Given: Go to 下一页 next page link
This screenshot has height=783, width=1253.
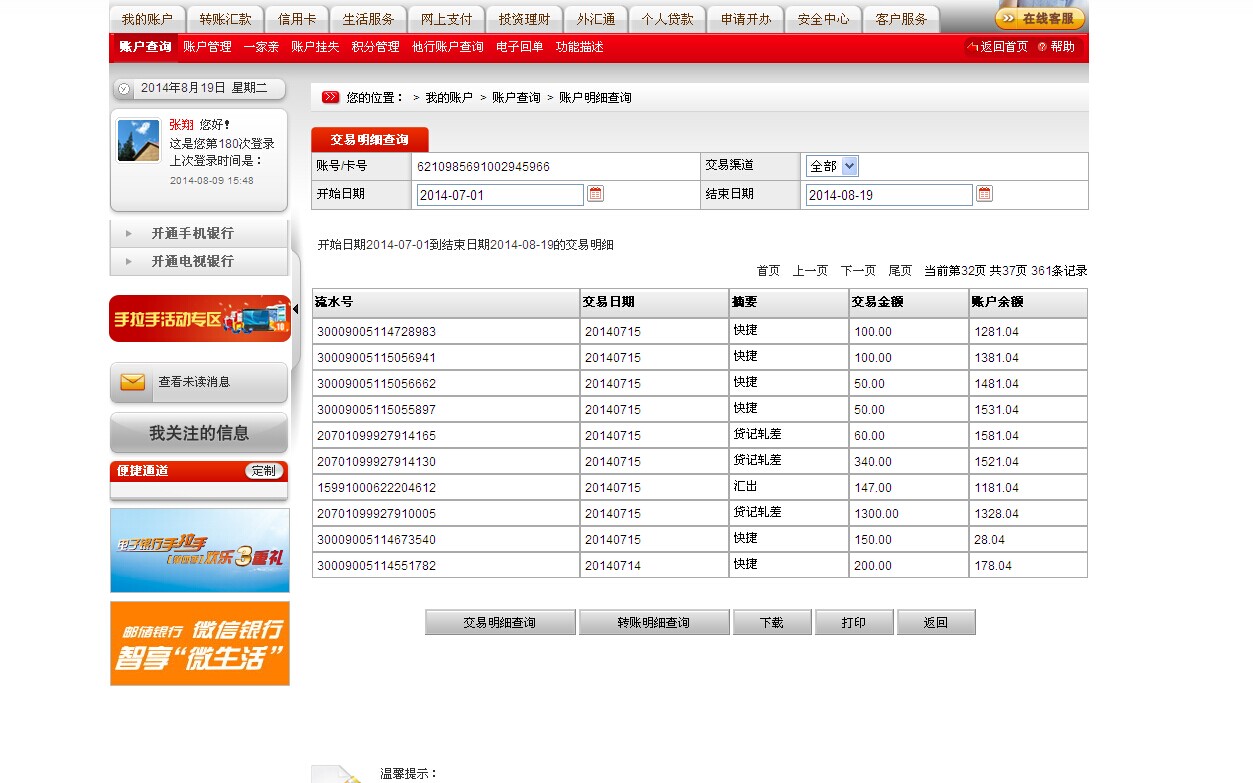Looking at the screenshot, I should [858, 271].
